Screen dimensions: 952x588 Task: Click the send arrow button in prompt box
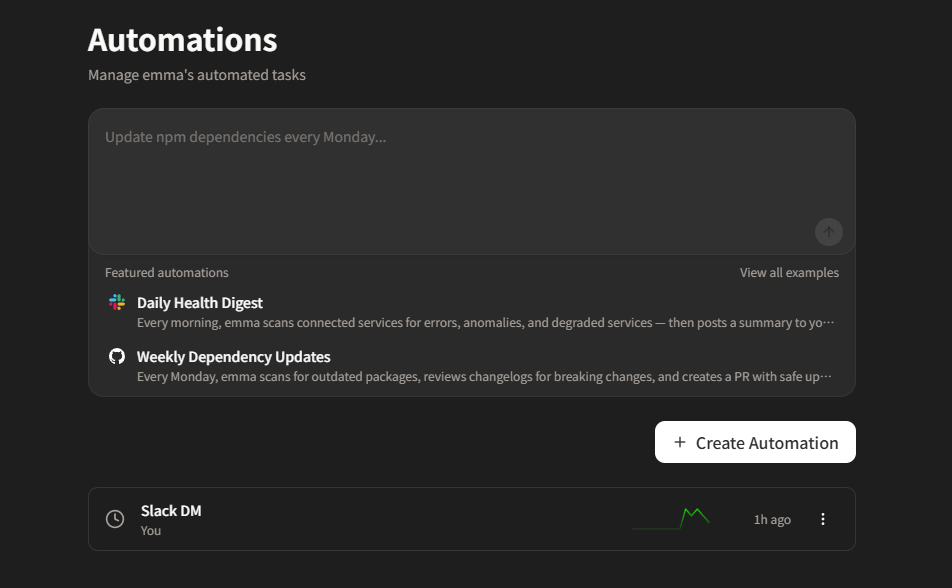pos(828,232)
